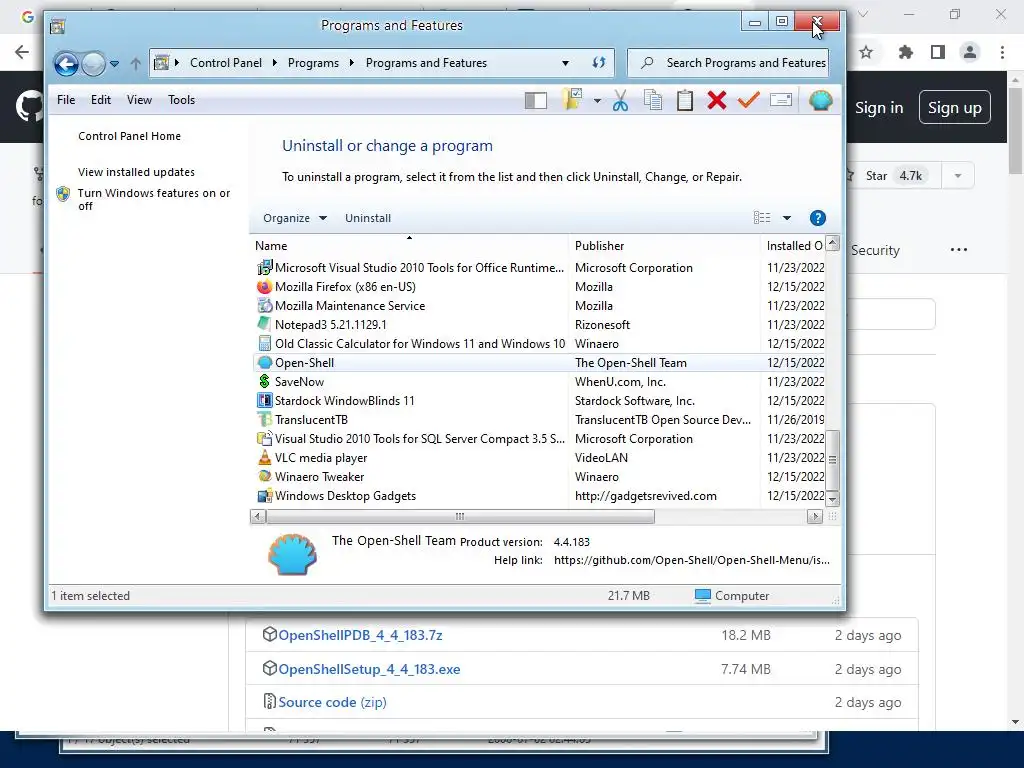Open the Chrome extensions puzzle icon
Screen dimensions: 1024x768
pos(905,52)
